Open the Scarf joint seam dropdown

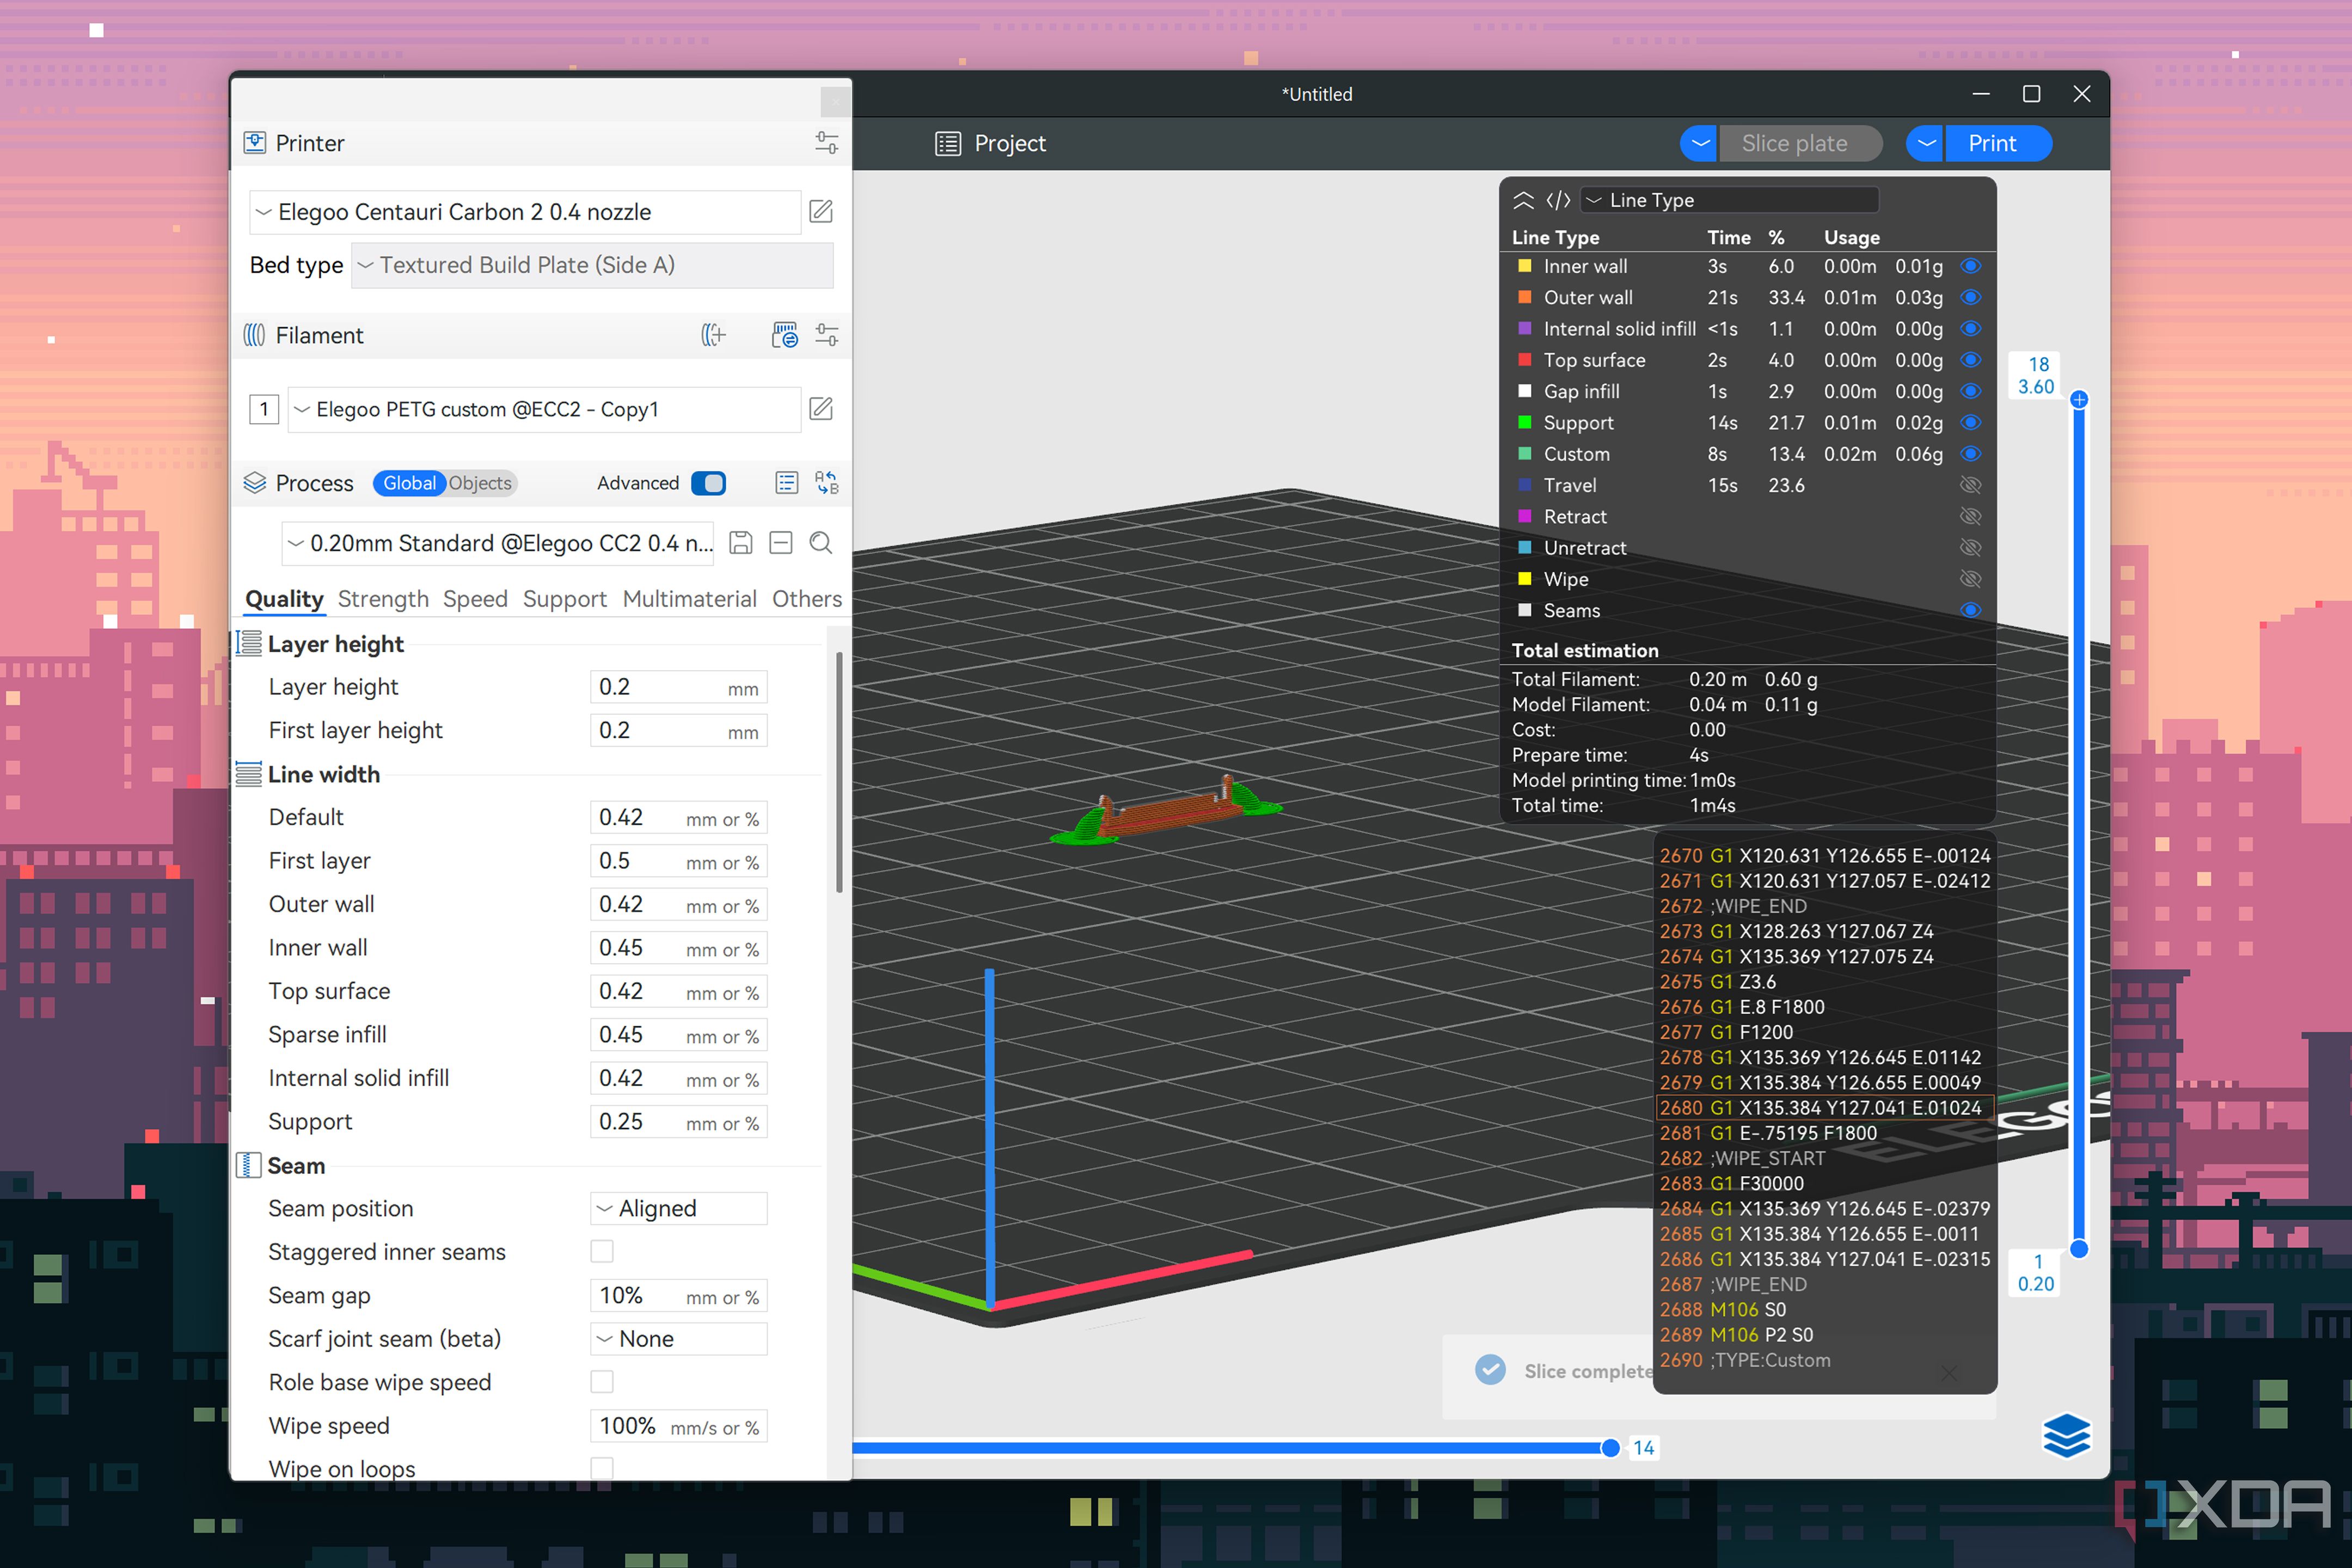click(679, 1339)
